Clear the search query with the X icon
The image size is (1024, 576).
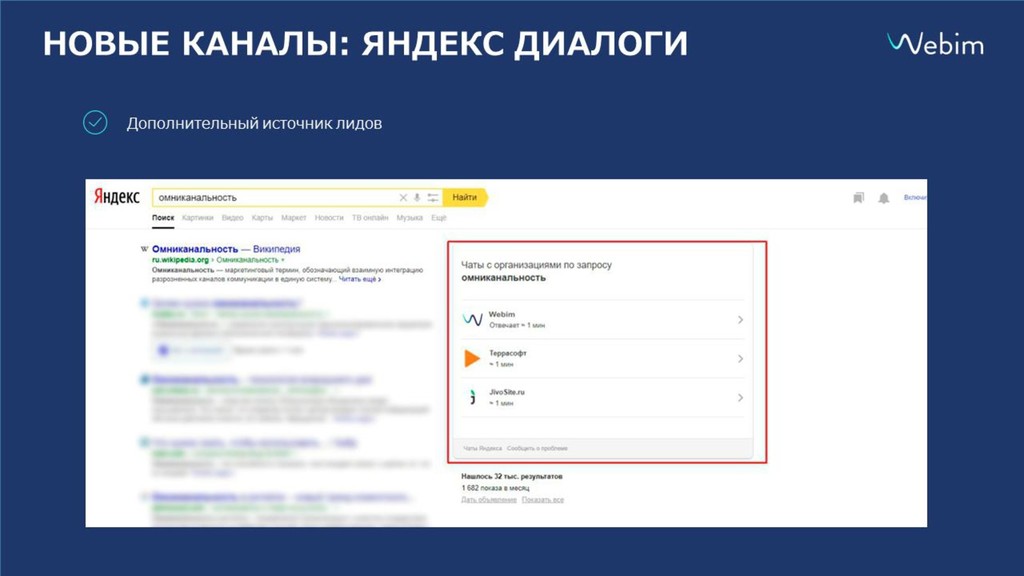[x=403, y=197]
